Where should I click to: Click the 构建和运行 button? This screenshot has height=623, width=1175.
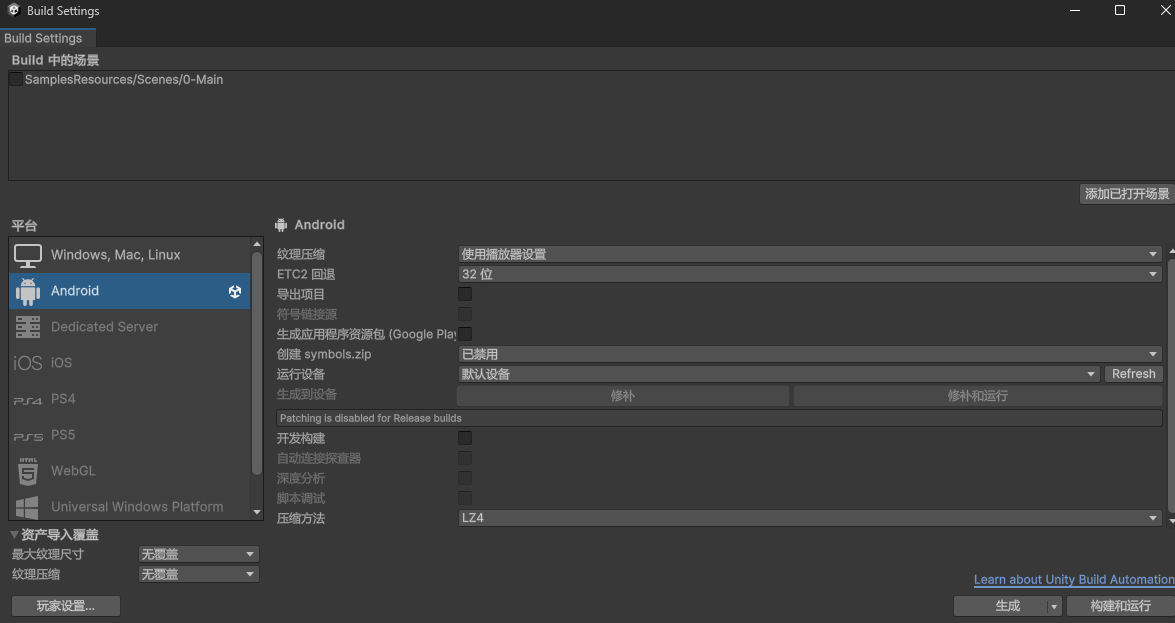[x=1120, y=606]
